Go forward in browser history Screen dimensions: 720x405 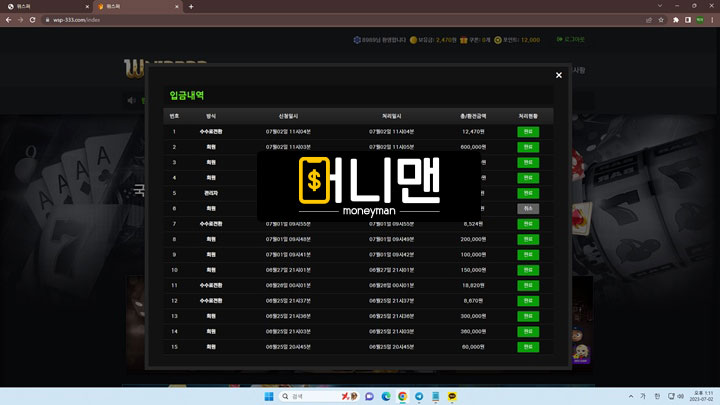(20, 20)
